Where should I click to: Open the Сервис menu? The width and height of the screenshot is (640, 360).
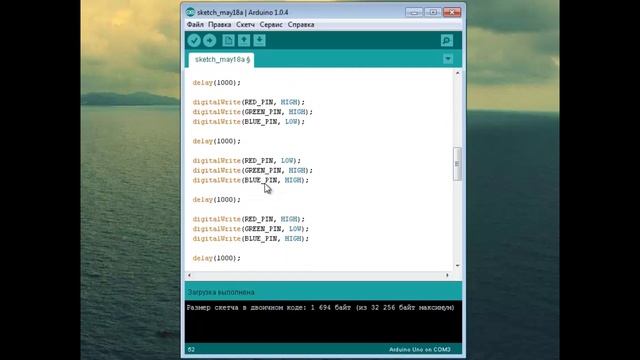(x=271, y=24)
